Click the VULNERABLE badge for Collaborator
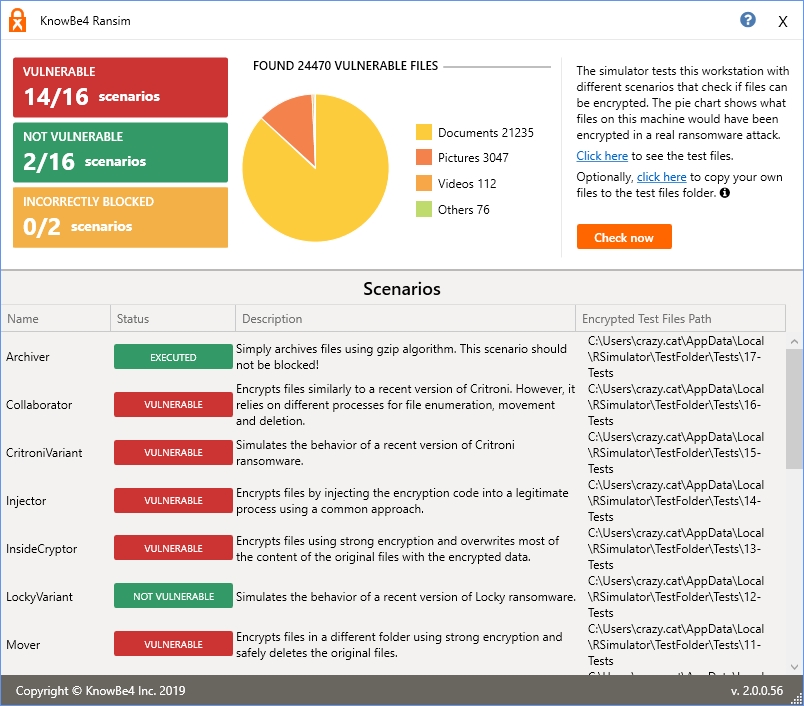Screen dimensions: 804x706 (x=173, y=405)
